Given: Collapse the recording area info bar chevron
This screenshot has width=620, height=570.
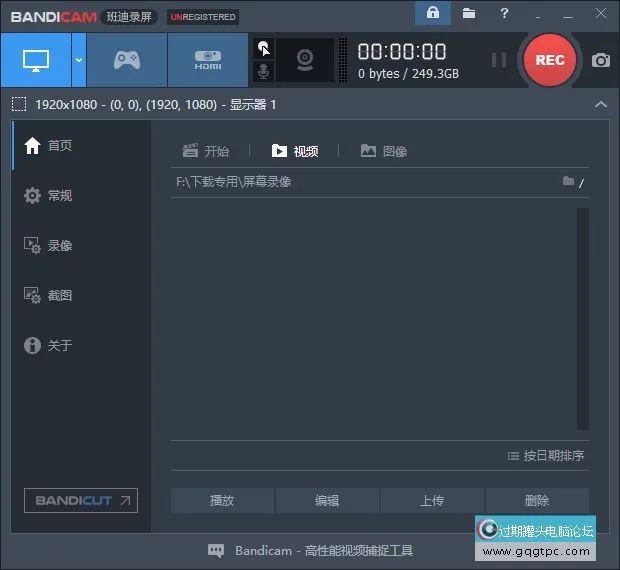Looking at the screenshot, I should point(600,105).
